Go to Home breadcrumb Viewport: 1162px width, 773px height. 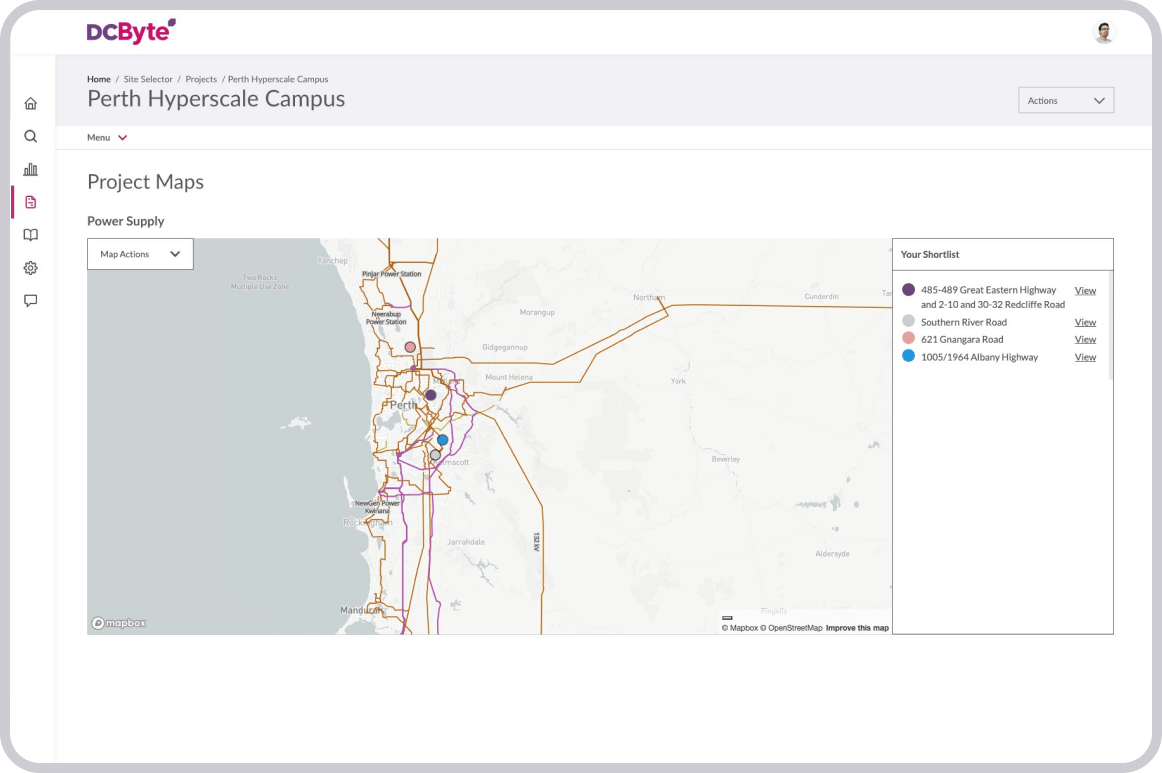[x=99, y=79]
